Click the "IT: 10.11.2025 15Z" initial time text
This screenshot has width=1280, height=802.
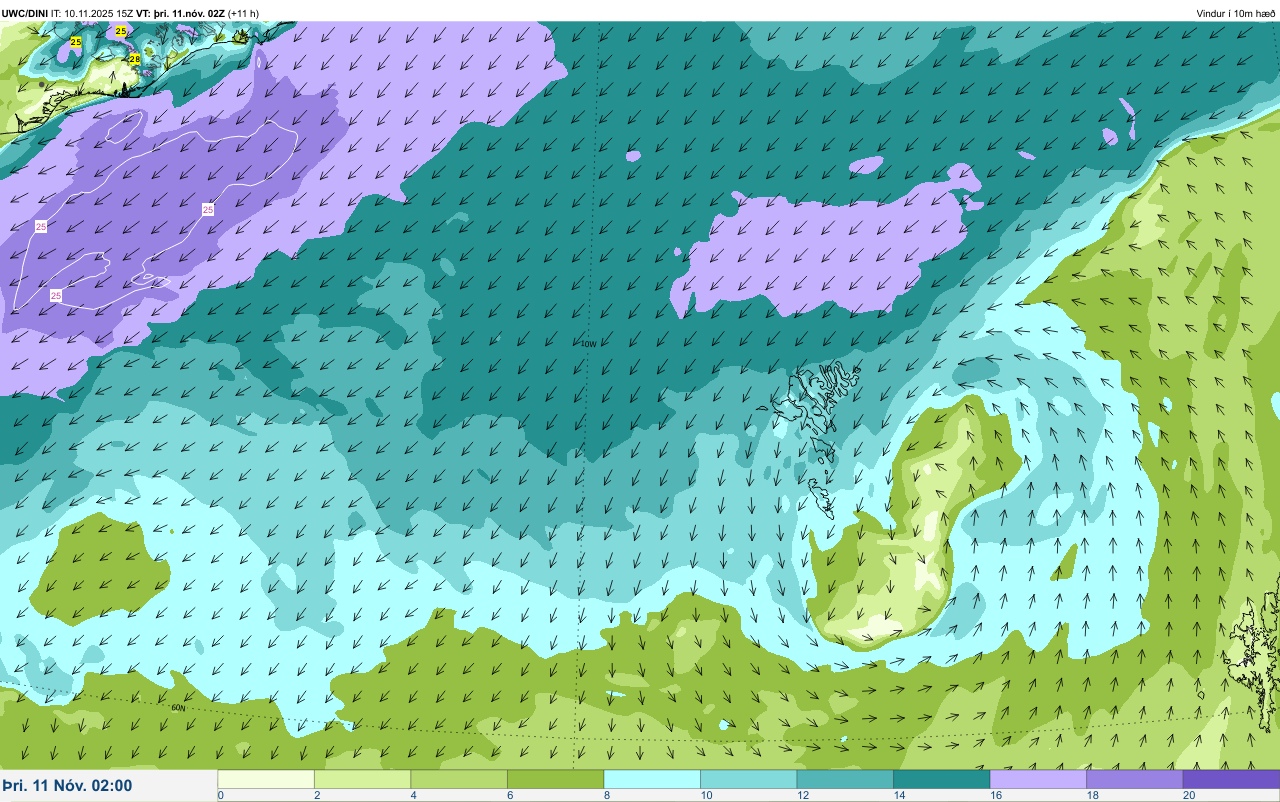click(x=92, y=13)
